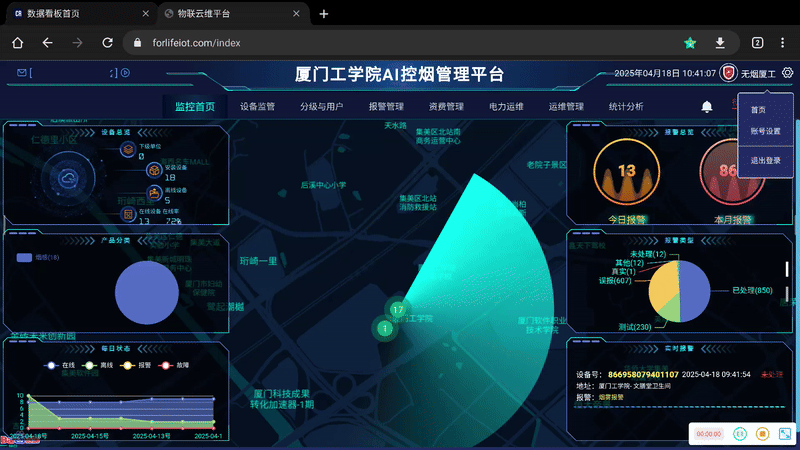Expand the recorder fullscreen arrows icon
The image size is (800, 450).
pos(785,434)
